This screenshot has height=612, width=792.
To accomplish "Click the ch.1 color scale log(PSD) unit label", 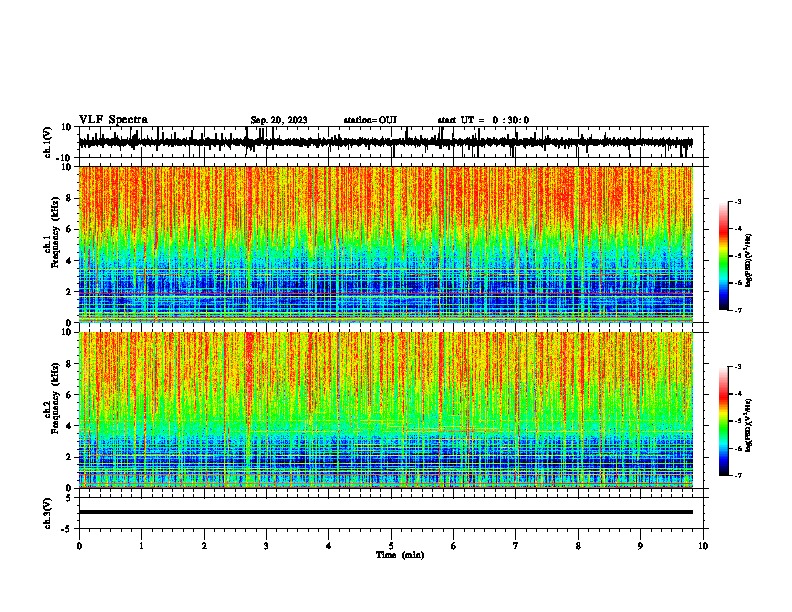I will (749, 260).
